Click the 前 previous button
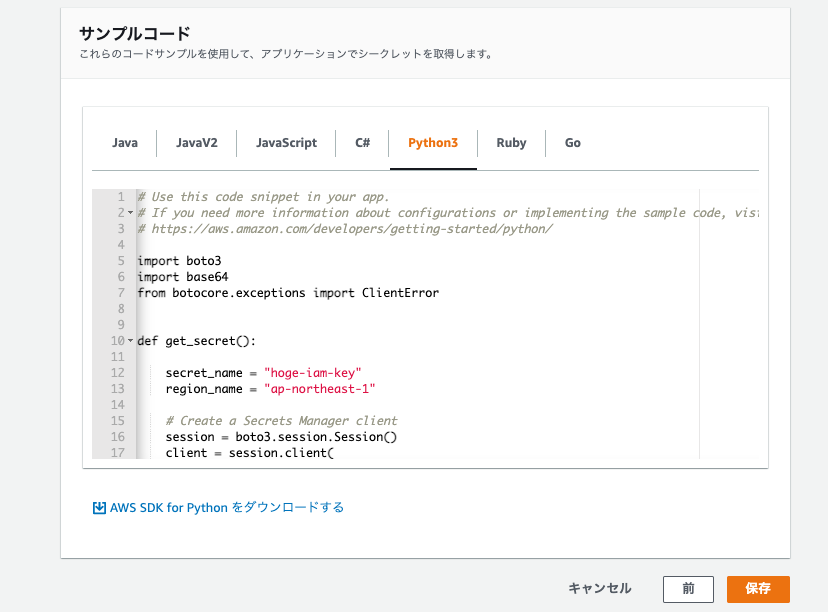 (x=688, y=589)
